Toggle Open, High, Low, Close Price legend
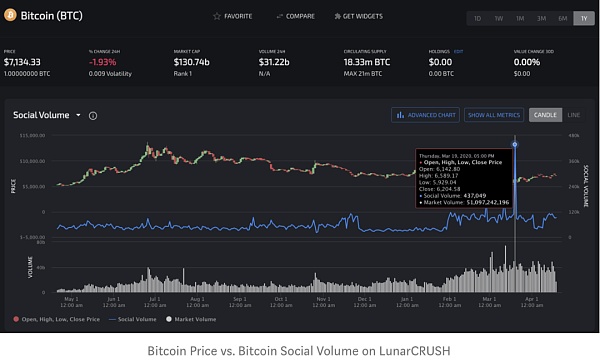 coord(57,319)
